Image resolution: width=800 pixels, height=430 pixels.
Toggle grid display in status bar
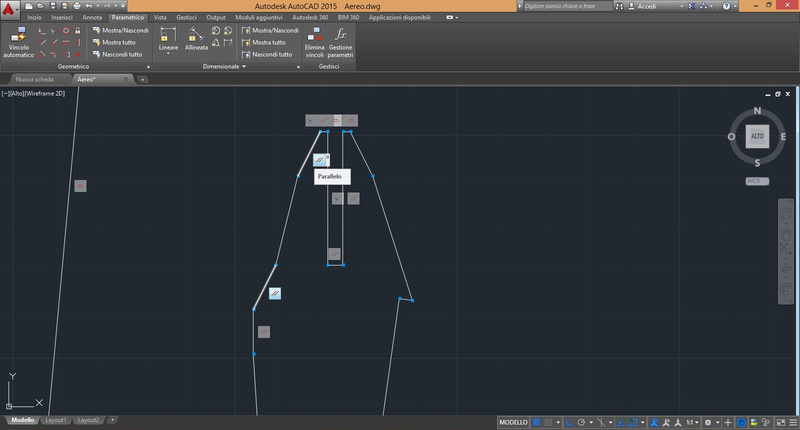(538, 422)
